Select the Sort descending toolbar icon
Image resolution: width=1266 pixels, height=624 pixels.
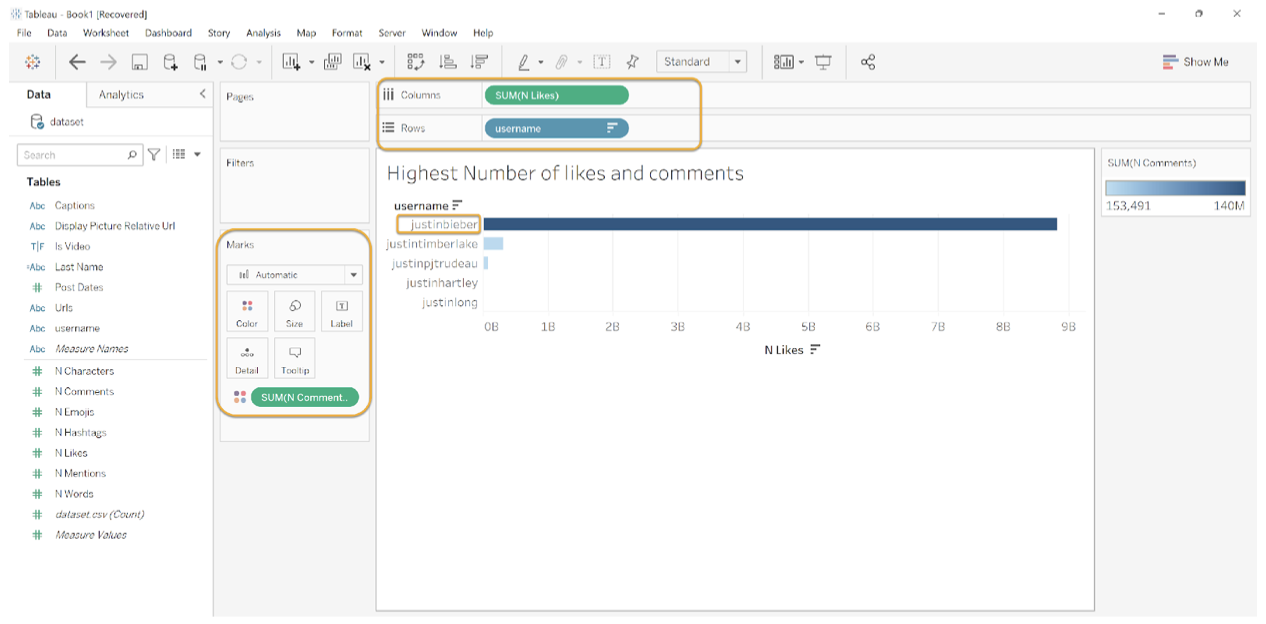point(480,61)
